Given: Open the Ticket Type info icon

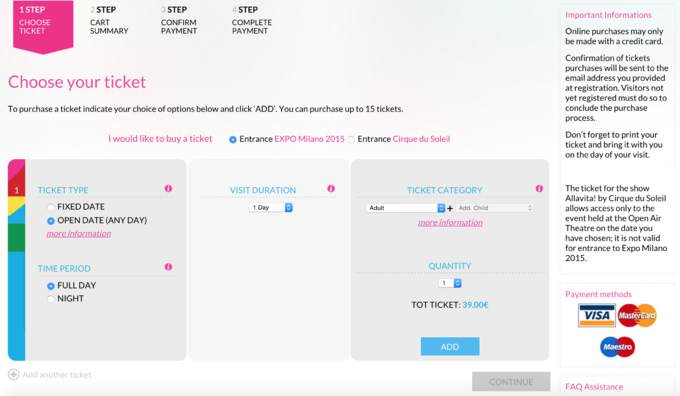Looking at the screenshot, I should click(168, 189).
